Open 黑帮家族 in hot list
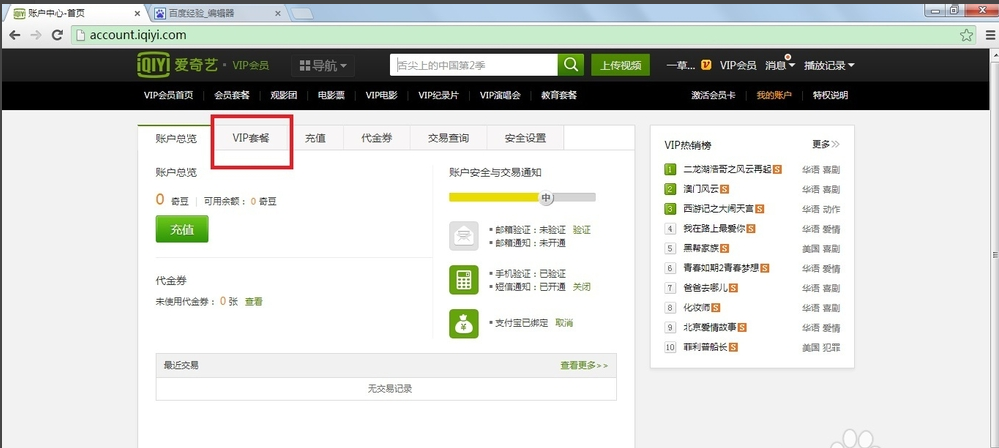This screenshot has height=448, width=999. tap(701, 249)
